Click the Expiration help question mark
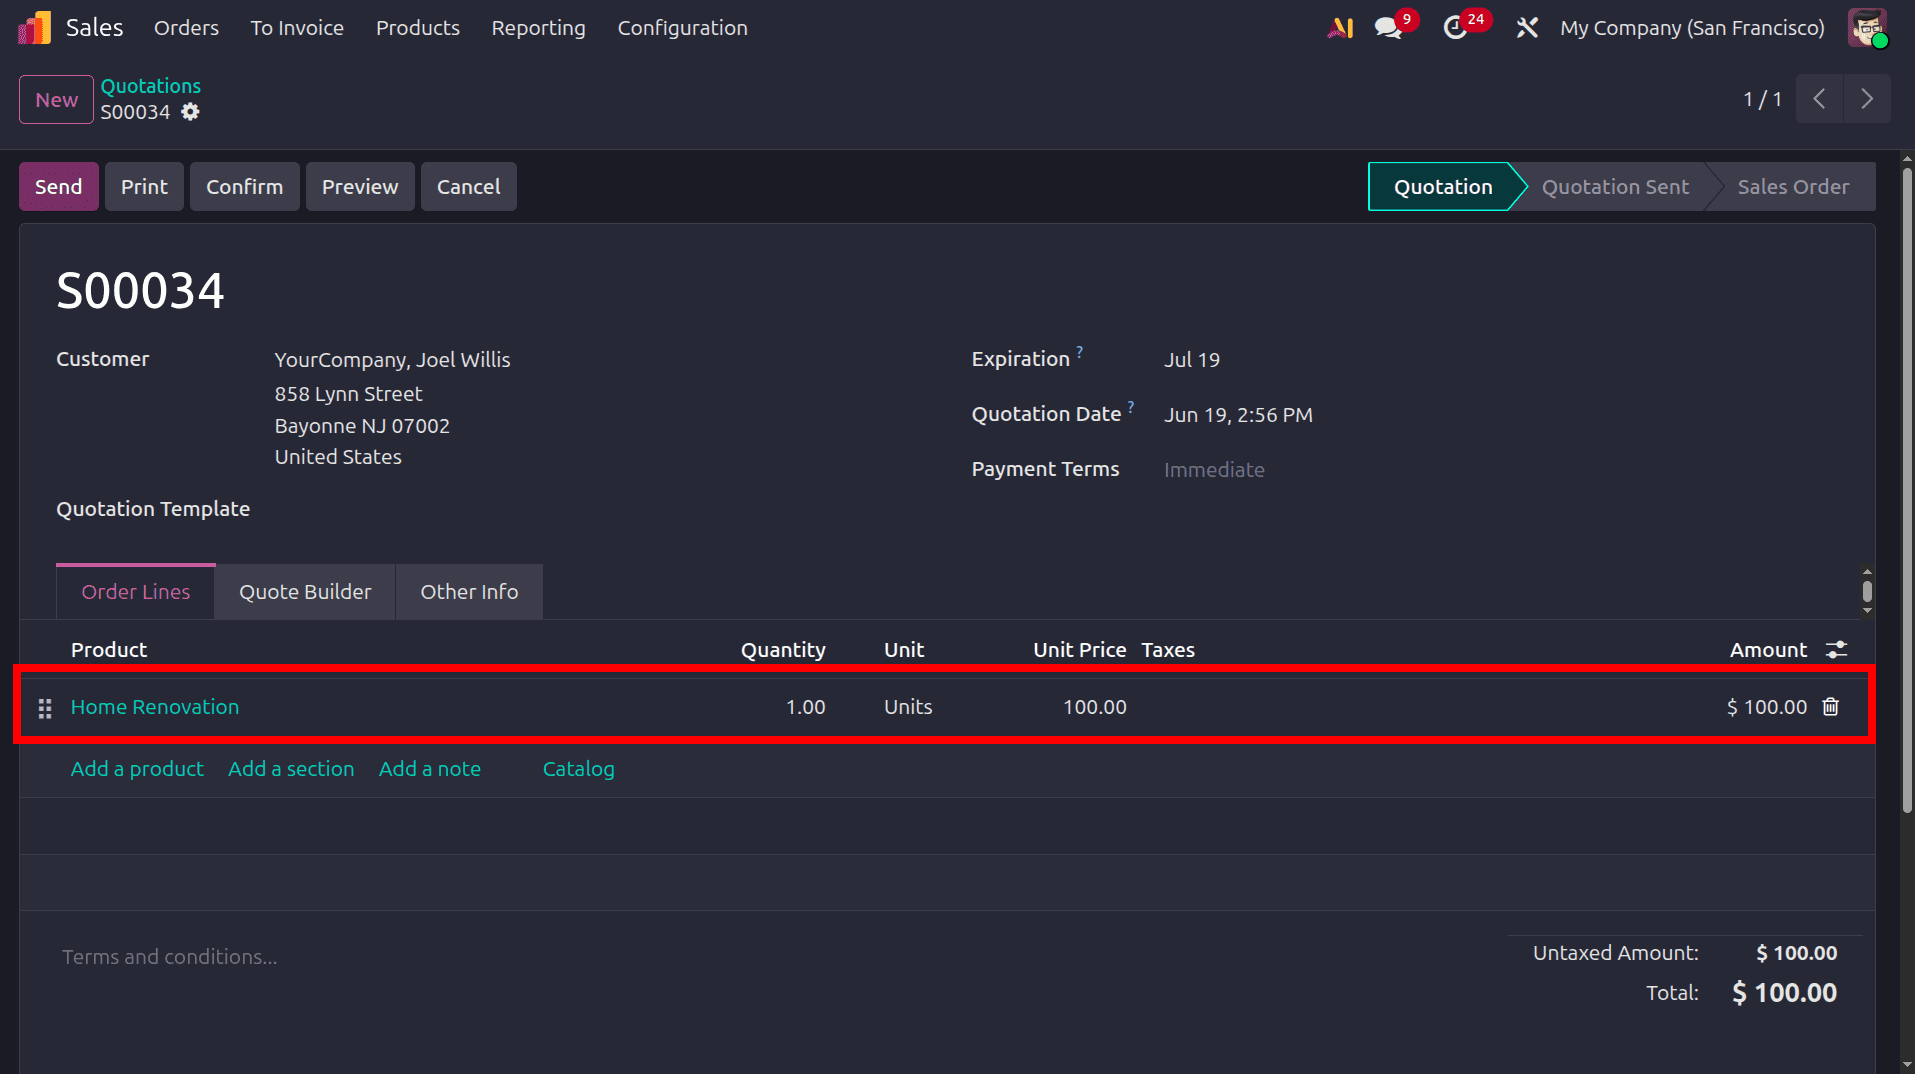This screenshot has height=1074, width=1915. point(1080,351)
